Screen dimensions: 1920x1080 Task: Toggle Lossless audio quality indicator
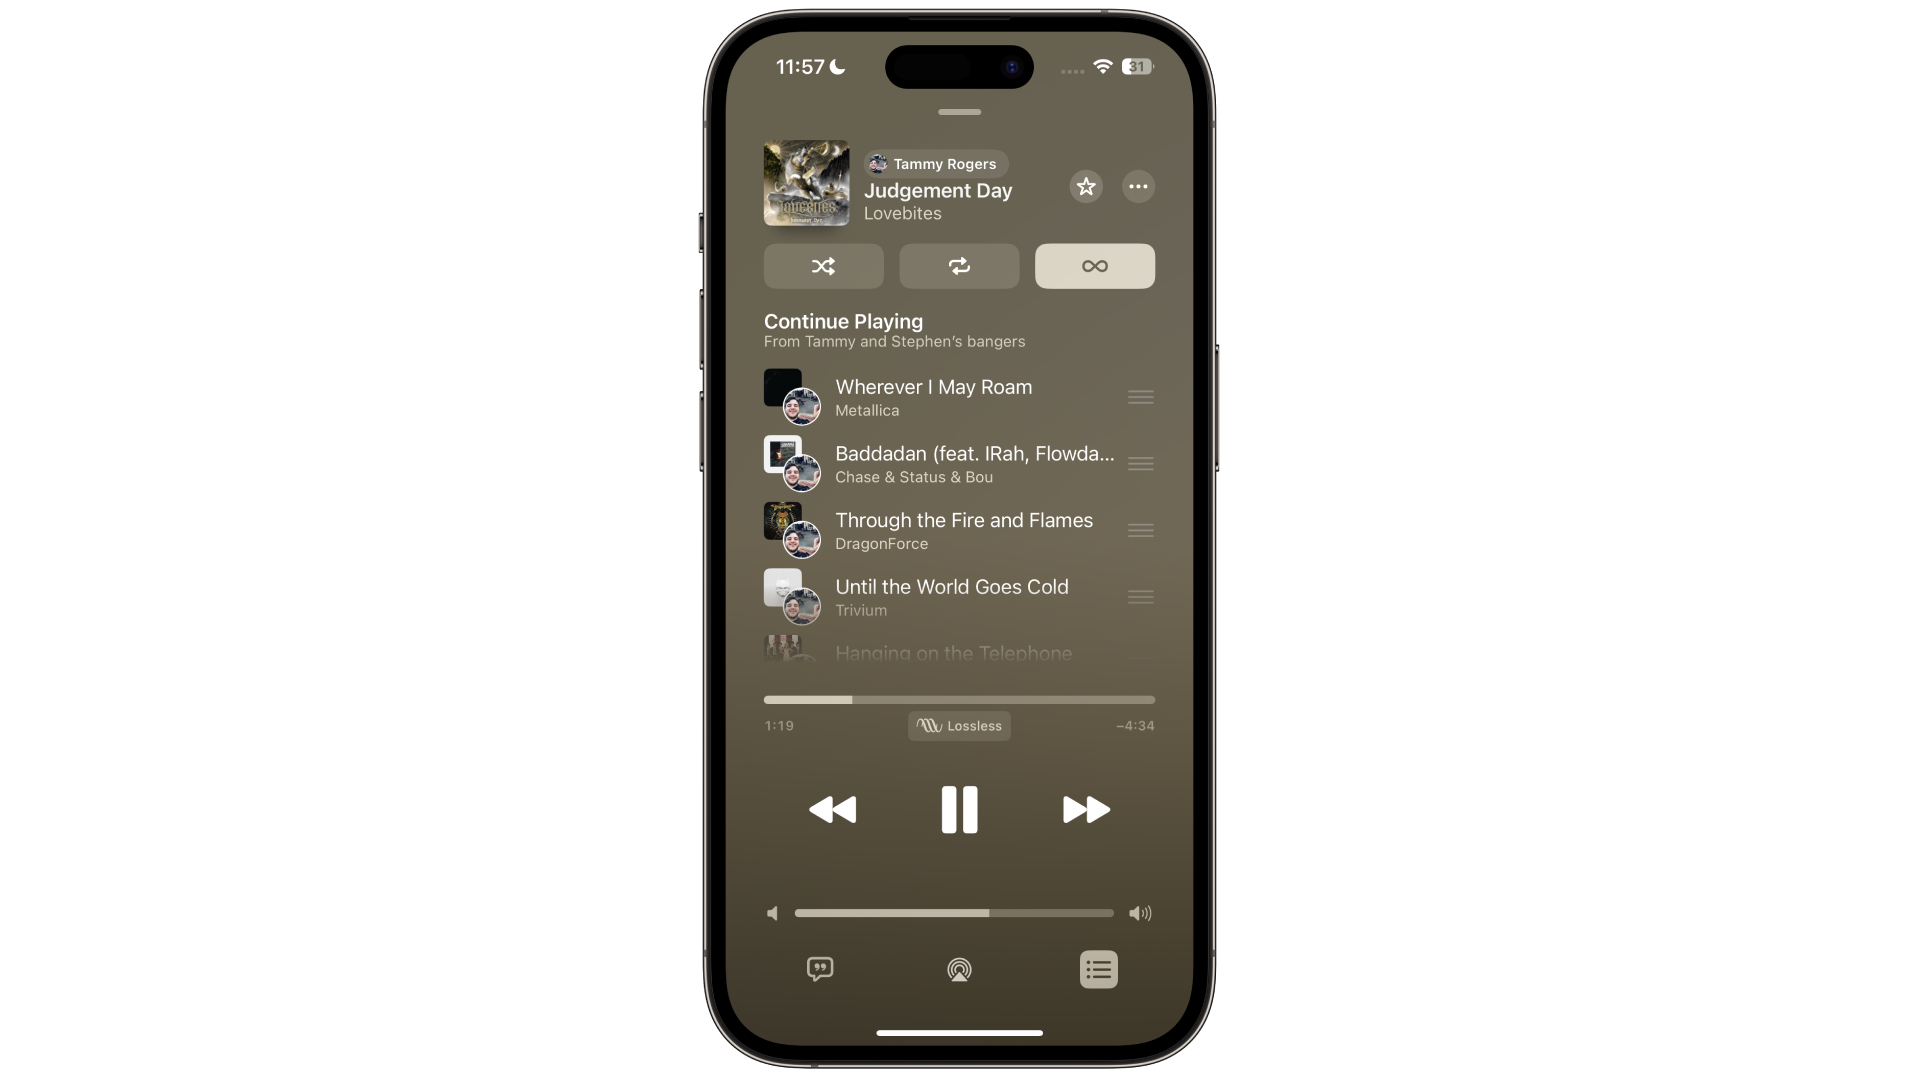pos(959,724)
